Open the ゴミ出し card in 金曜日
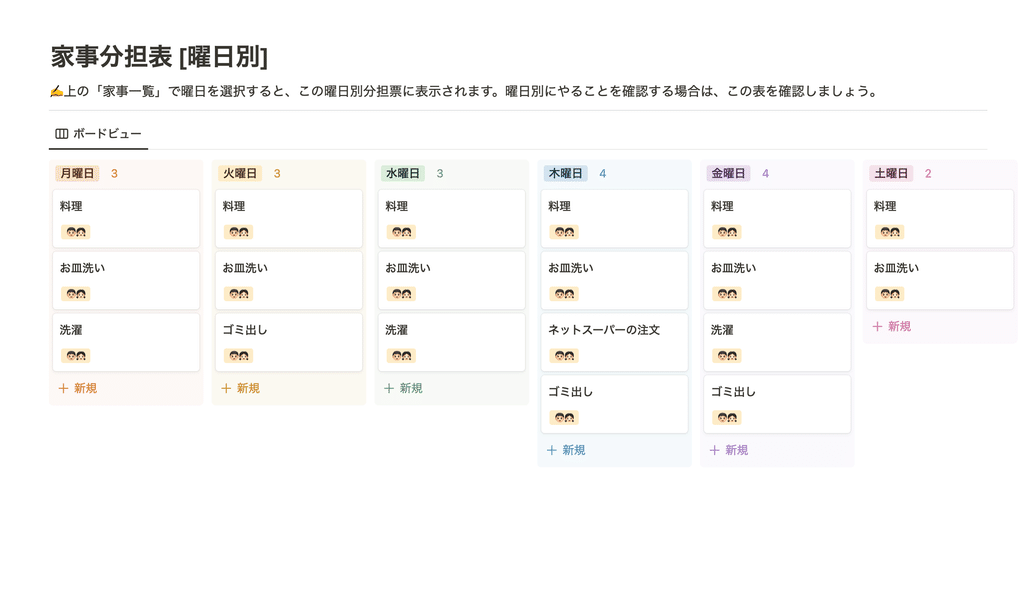Image resolution: width=1024 pixels, height=604 pixels. [x=777, y=404]
